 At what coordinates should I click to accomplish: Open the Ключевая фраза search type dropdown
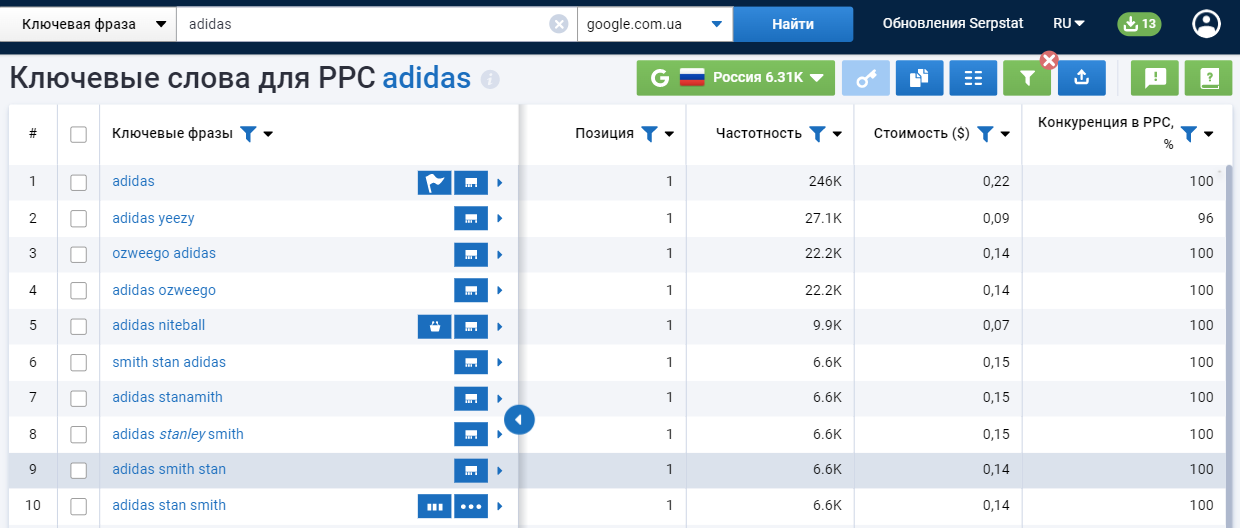[88, 24]
